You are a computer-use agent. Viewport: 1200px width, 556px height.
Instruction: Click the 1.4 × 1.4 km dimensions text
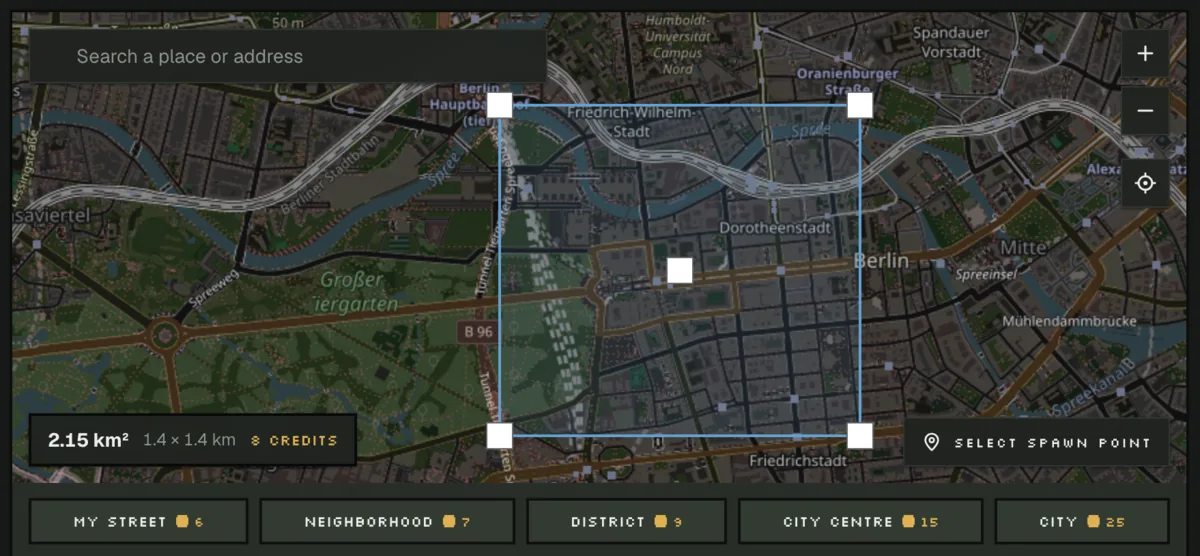tap(189, 440)
